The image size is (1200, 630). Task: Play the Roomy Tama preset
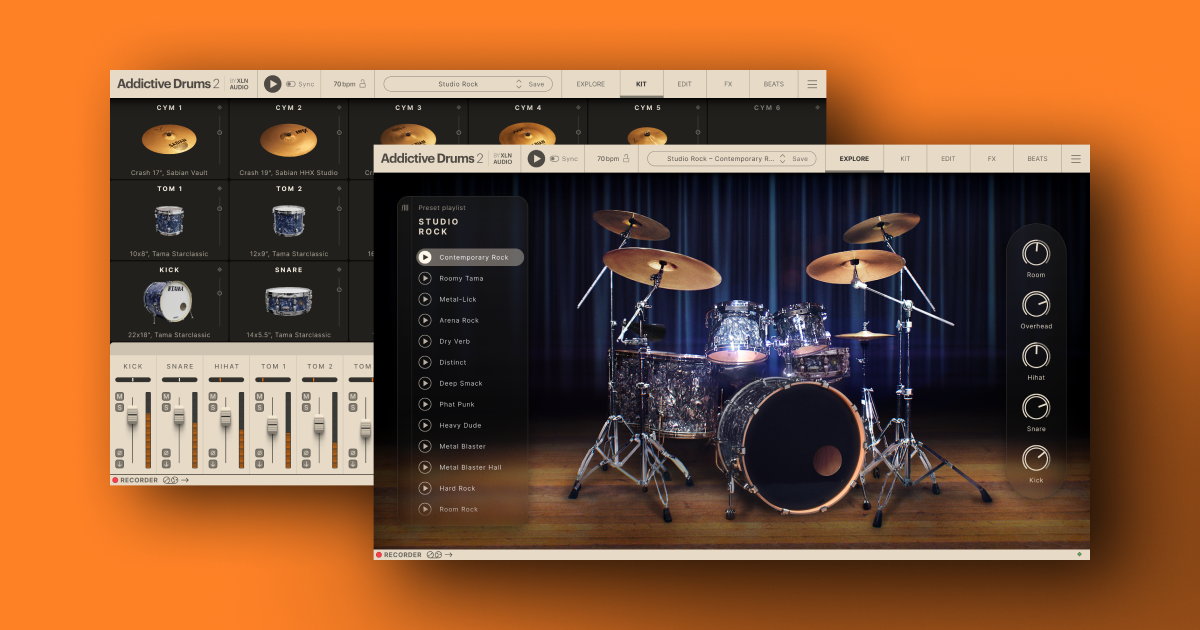click(425, 279)
